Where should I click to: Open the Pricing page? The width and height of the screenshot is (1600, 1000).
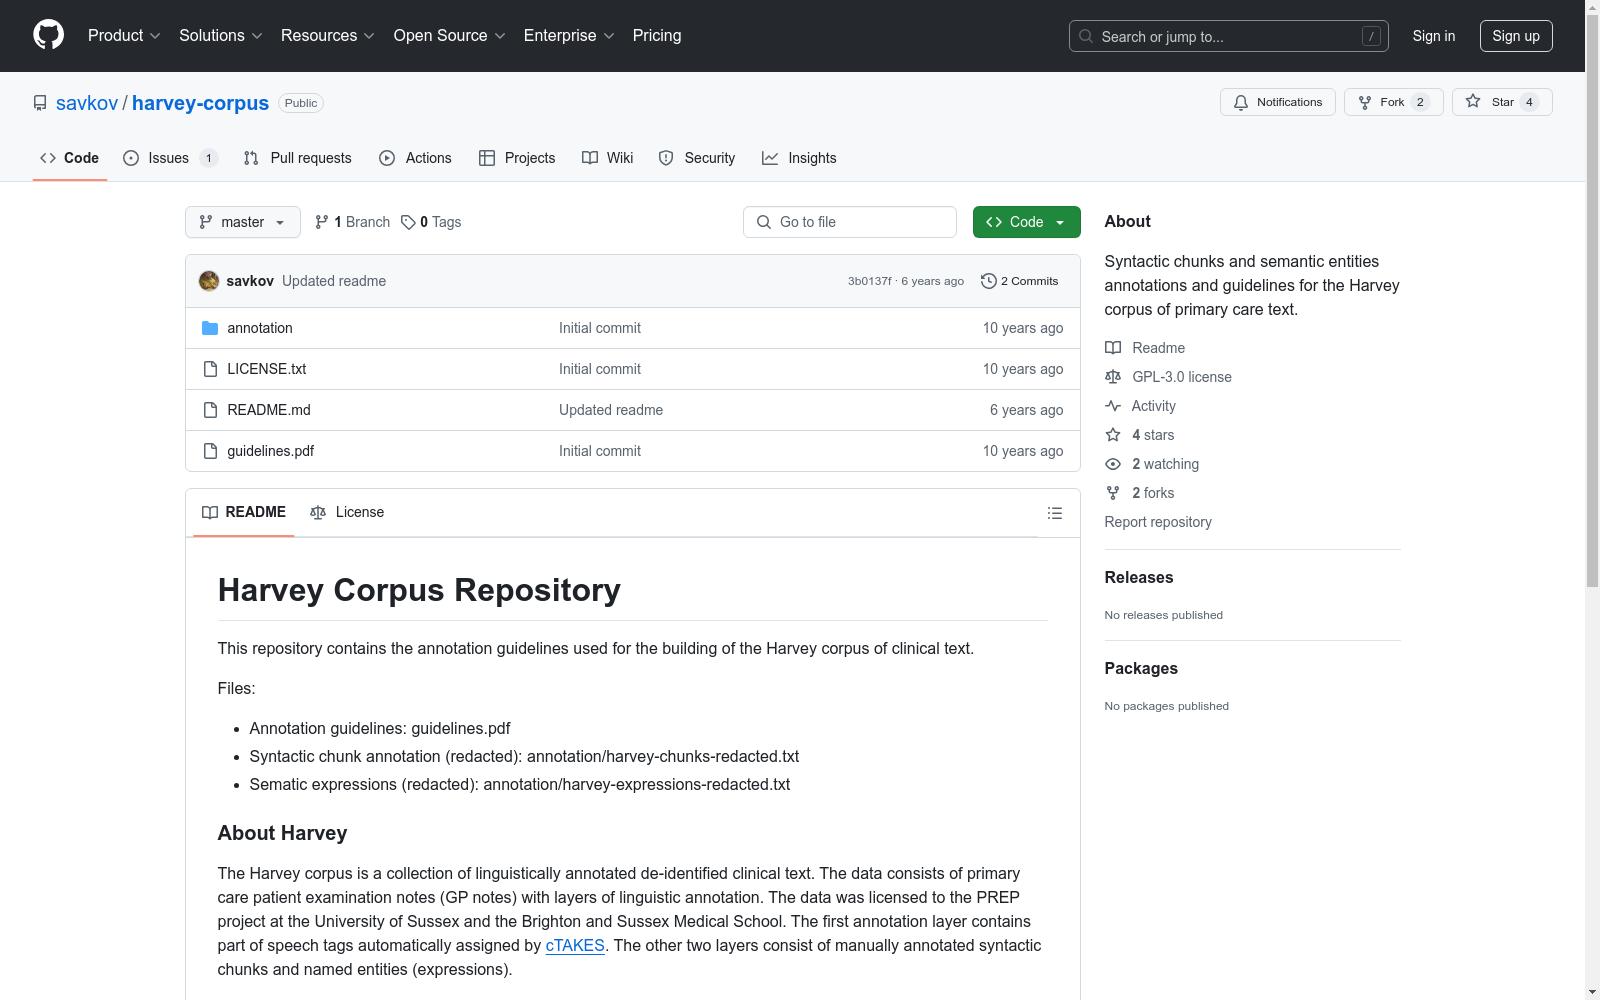(x=657, y=36)
